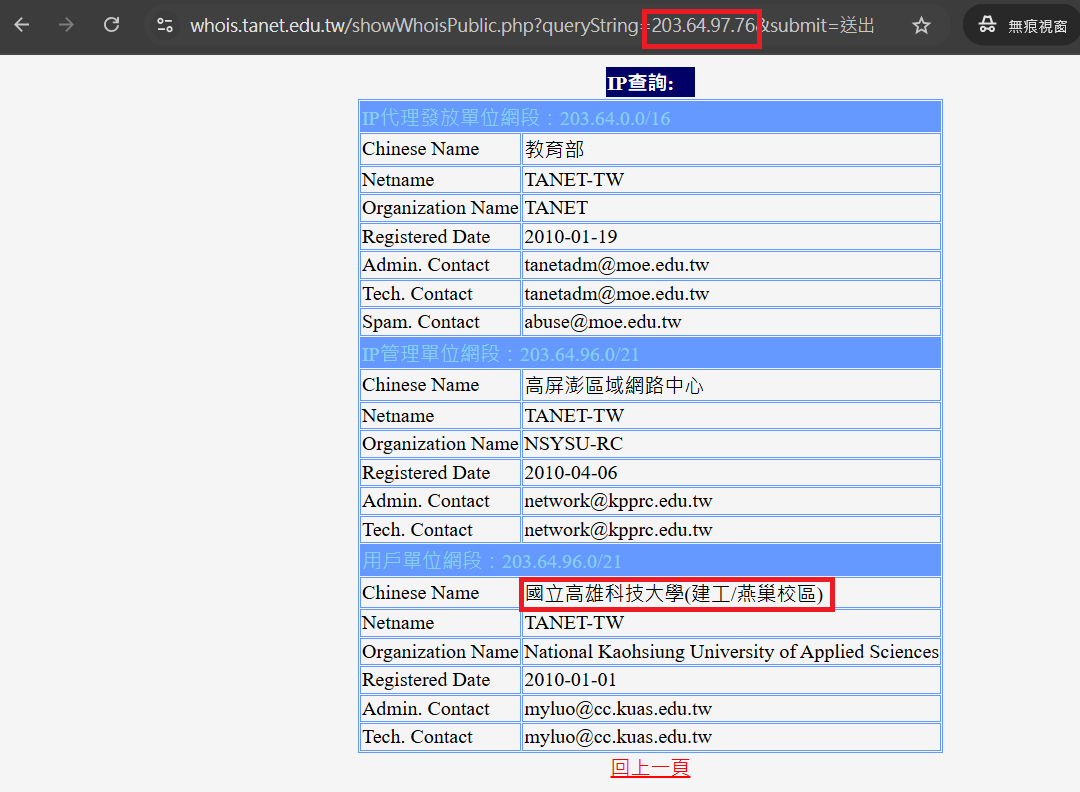Viewport: 1080px width, 792px height.
Task: Select the cell '國立高雄科技大學(建工/燕巢校區)'
Action: (x=731, y=593)
